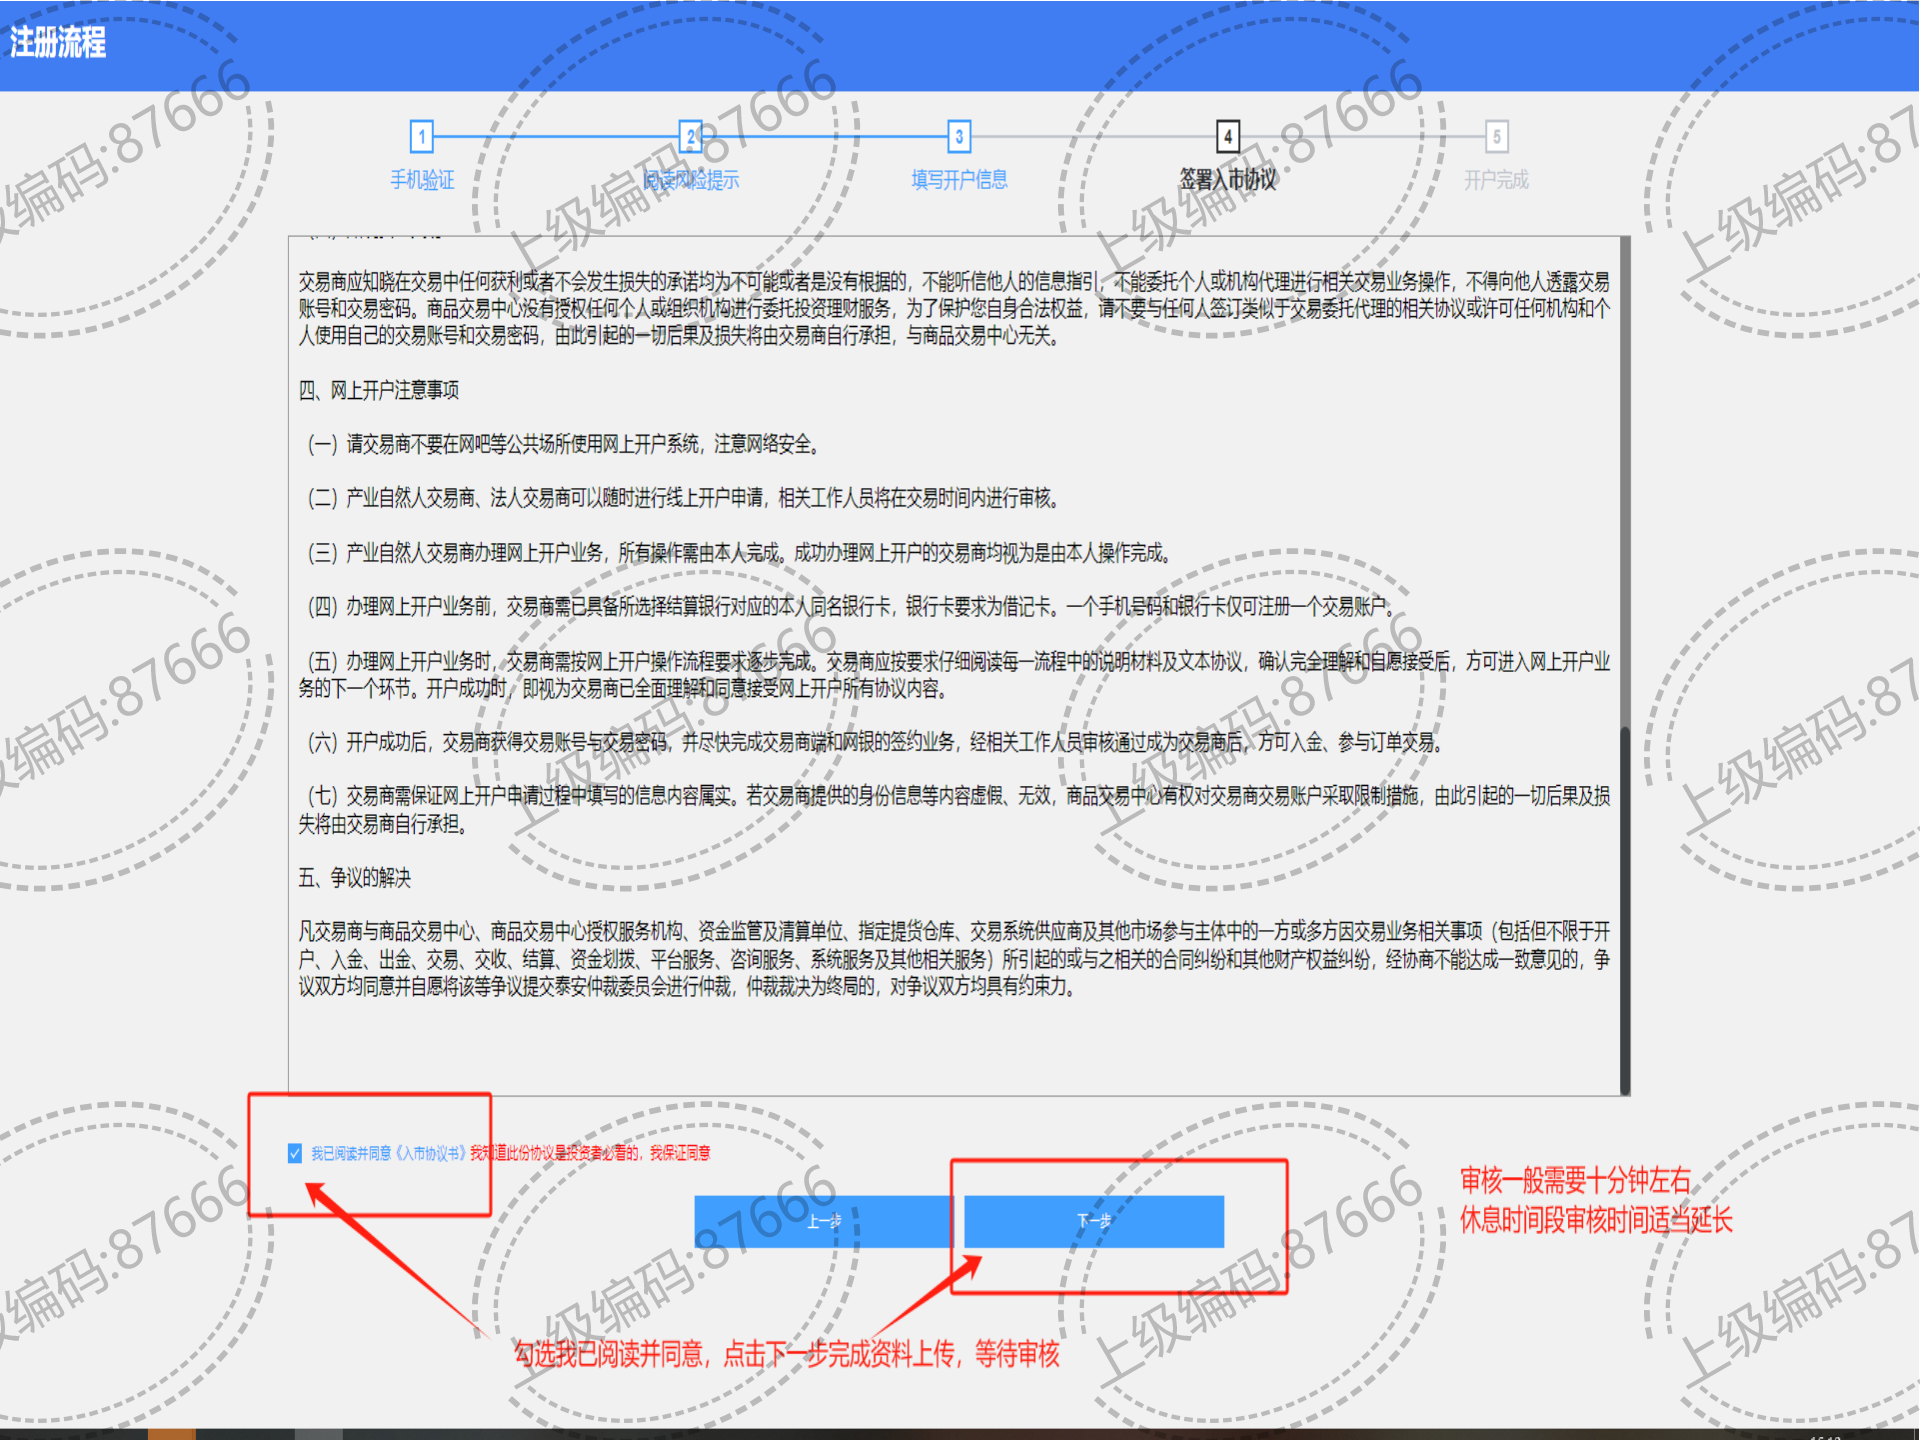Click the 下一步 button
Screen dimensions: 1920x1440
coord(1094,1221)
